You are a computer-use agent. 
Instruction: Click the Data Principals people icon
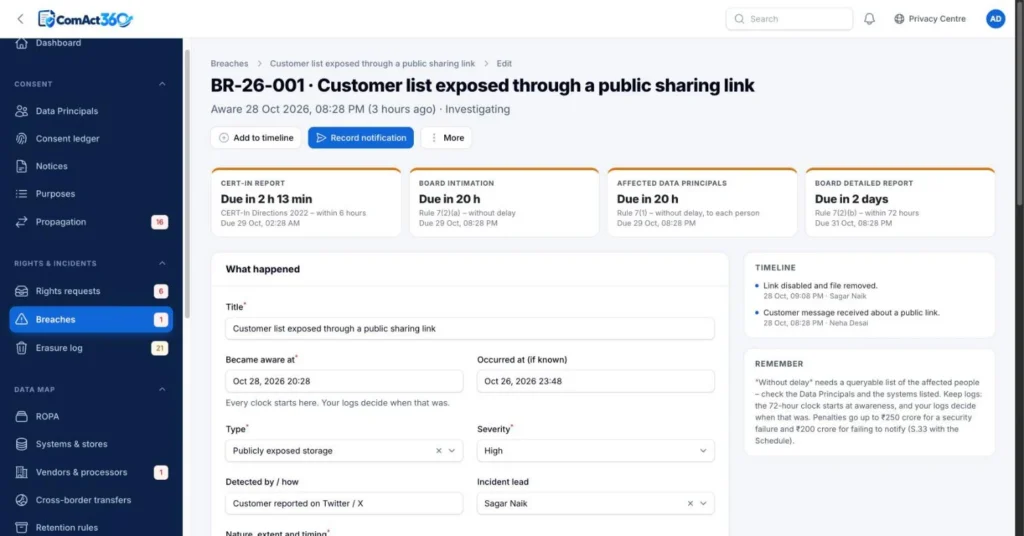point(22,111)
